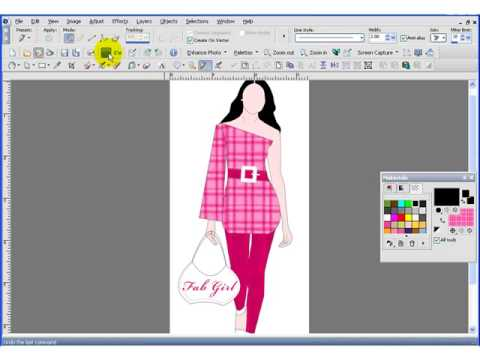Click the blue book icon

(x=418, y=53)
